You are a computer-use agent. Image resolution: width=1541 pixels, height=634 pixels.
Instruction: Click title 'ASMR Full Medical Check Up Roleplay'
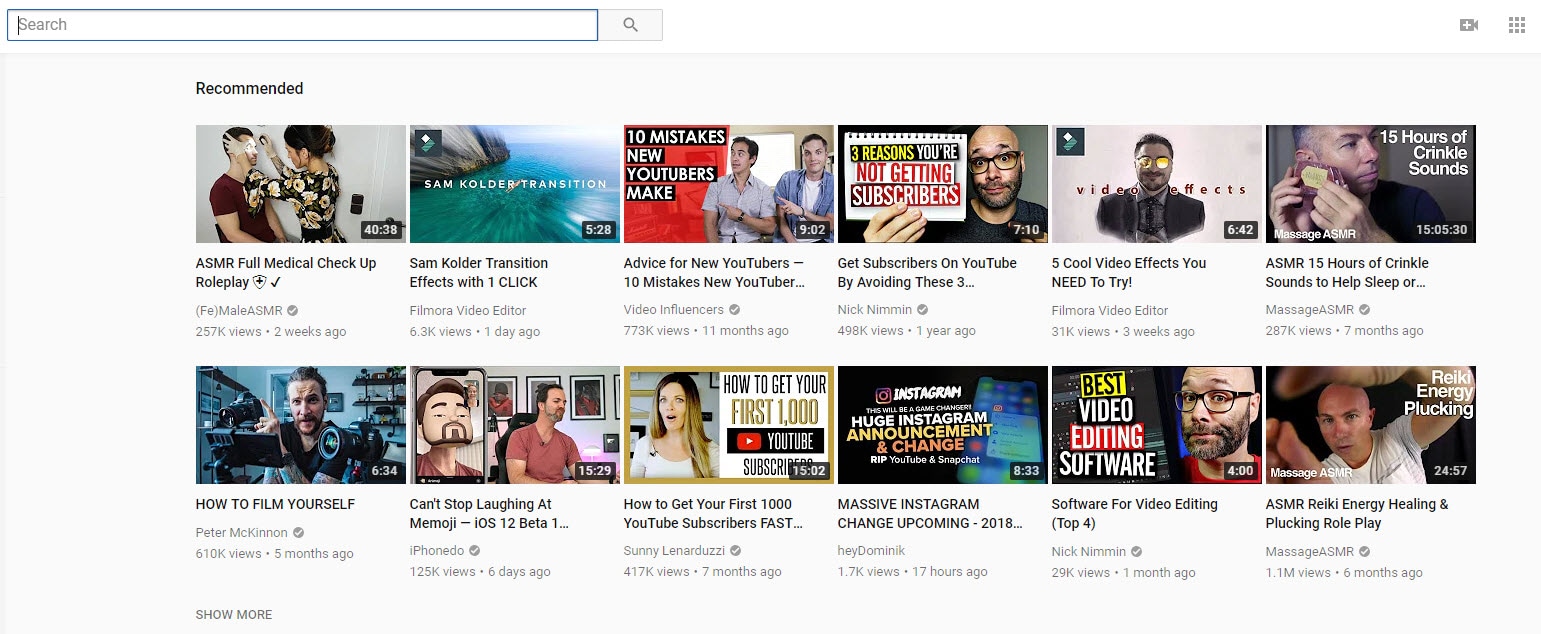[286, 272]
